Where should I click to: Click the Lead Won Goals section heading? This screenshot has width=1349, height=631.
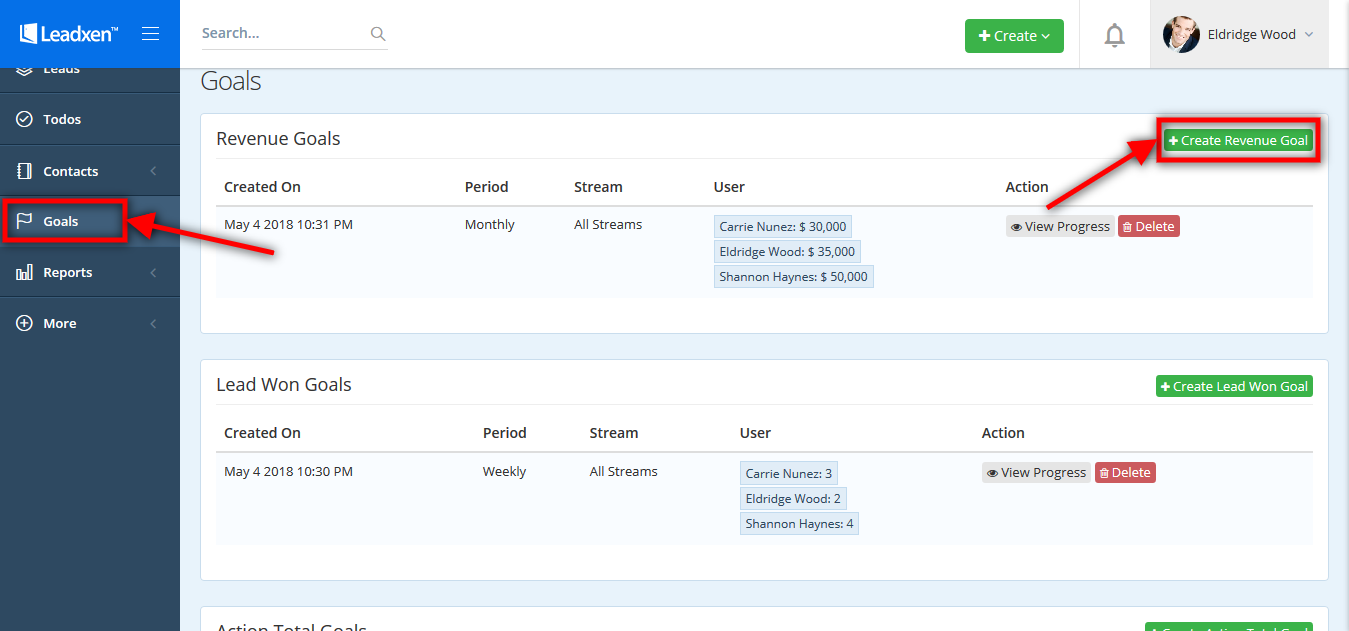tap(284, 385)
